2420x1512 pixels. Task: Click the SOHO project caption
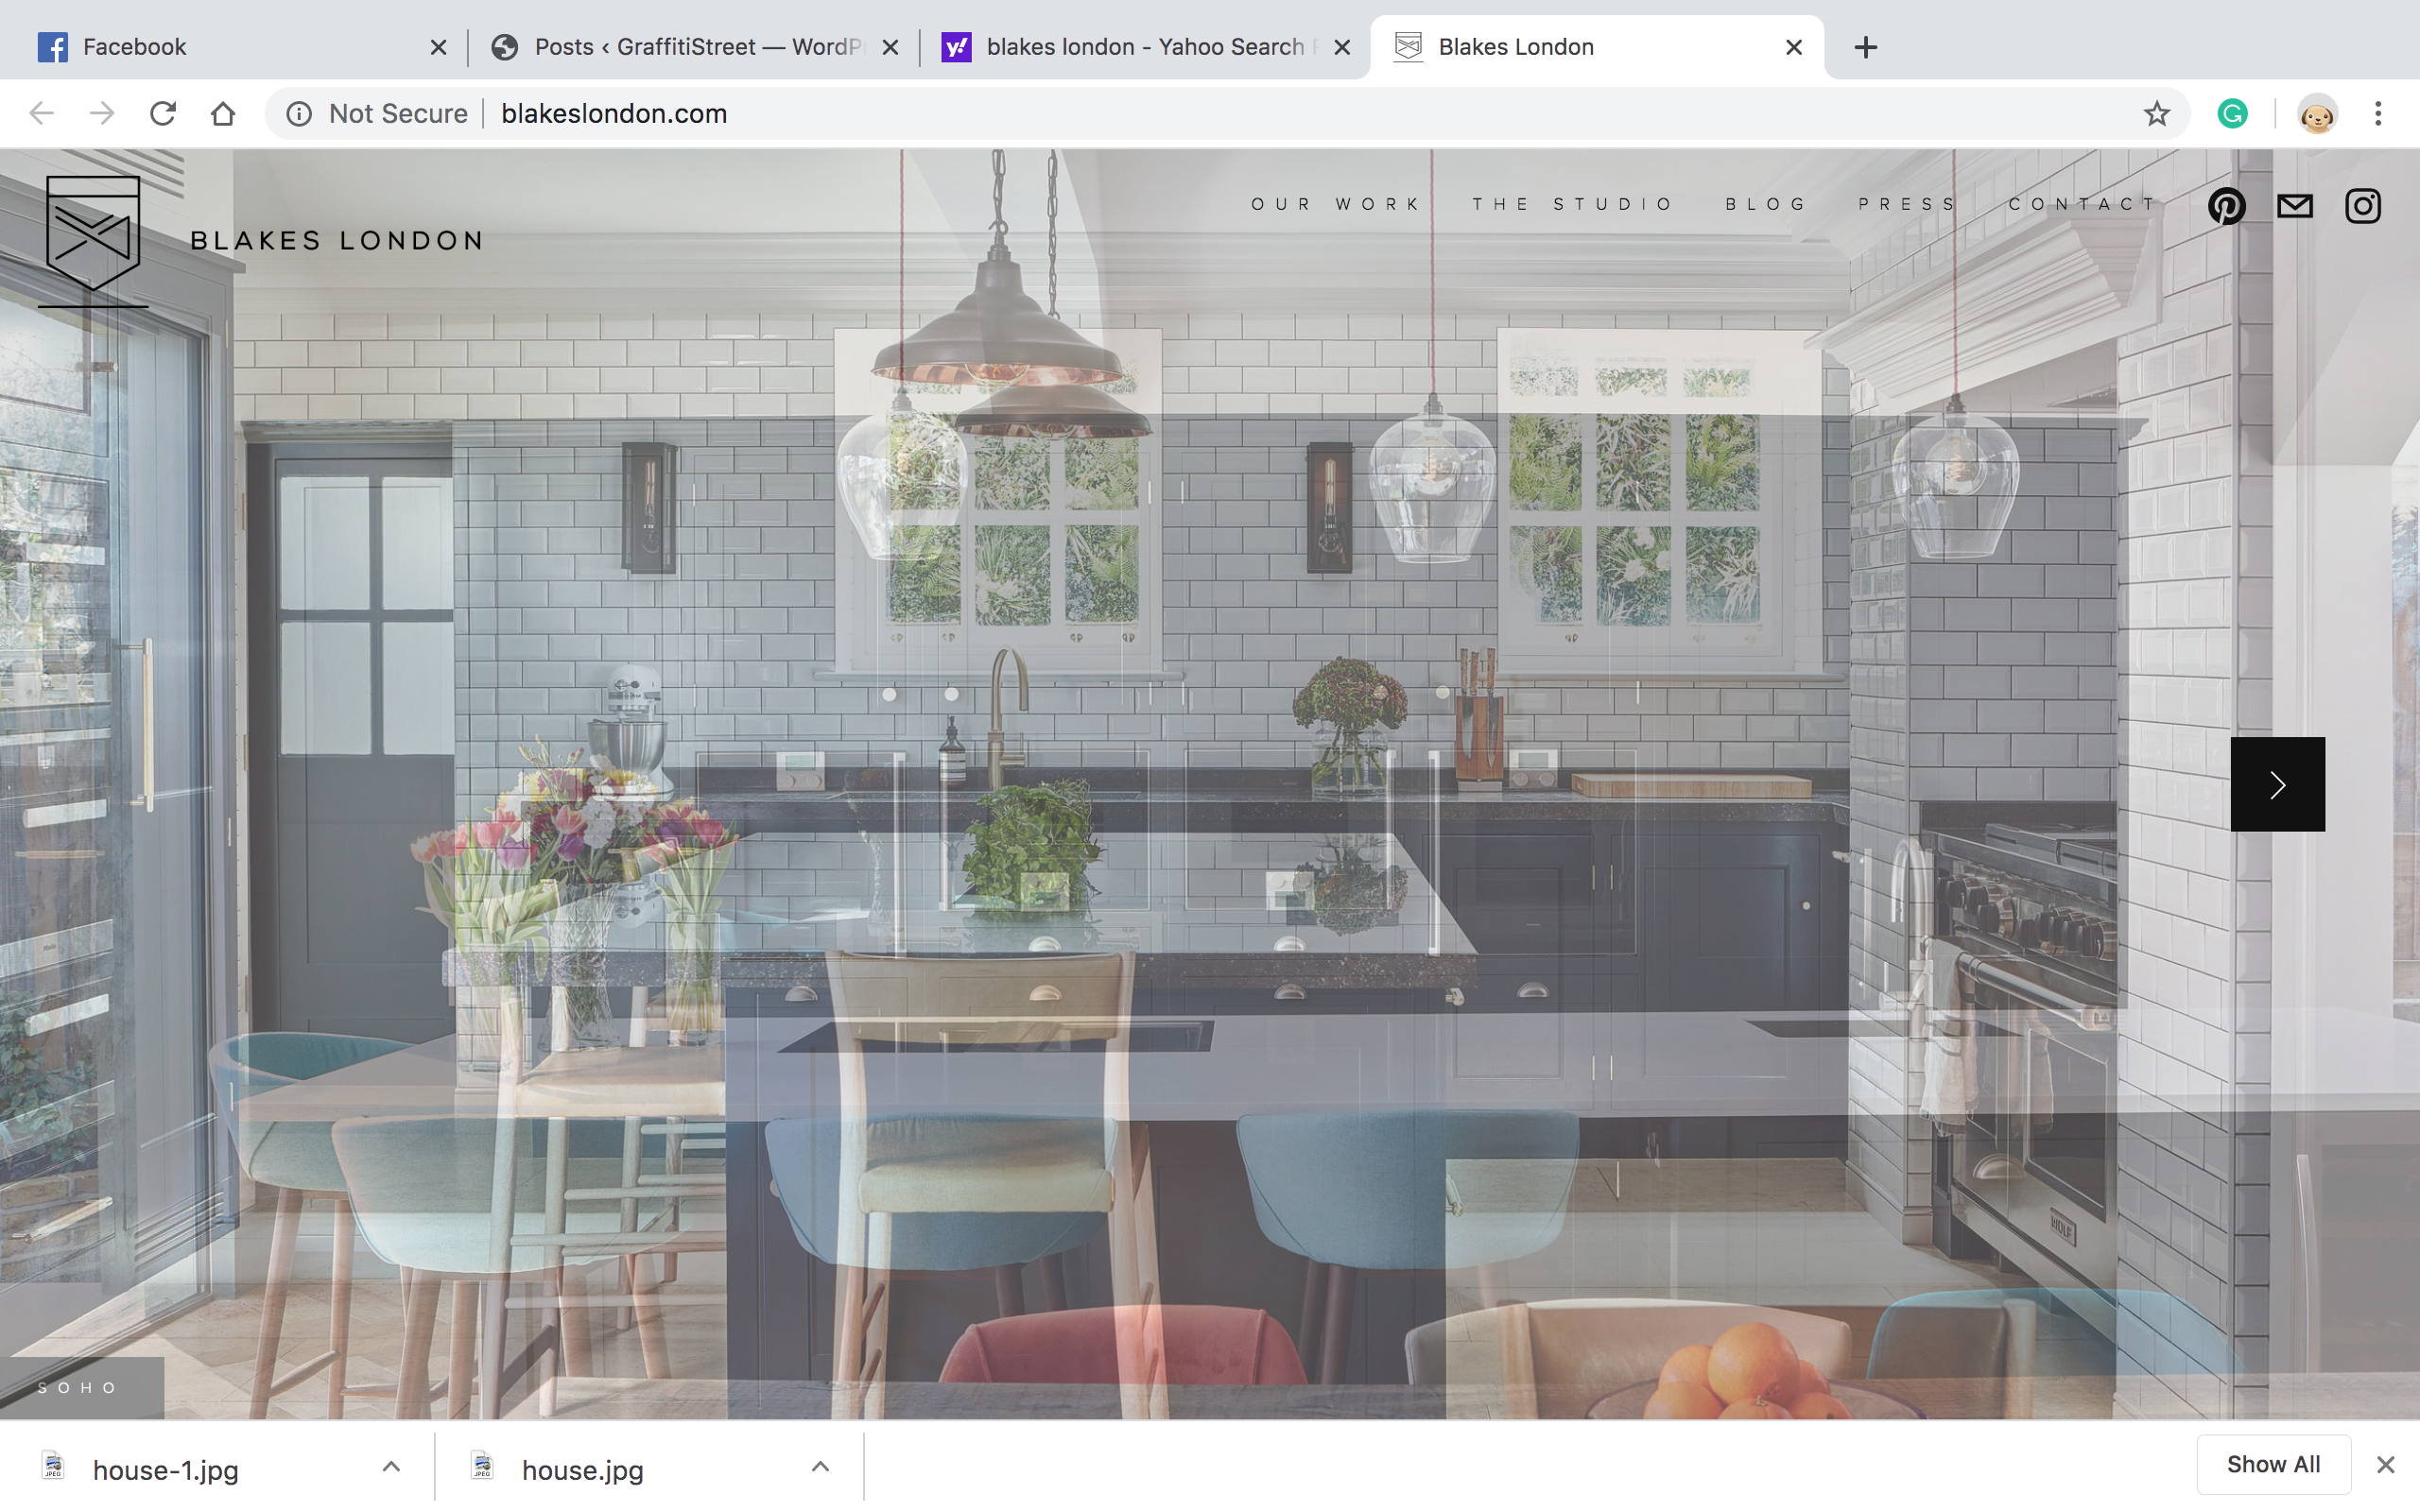click(x=80, y=1388)
